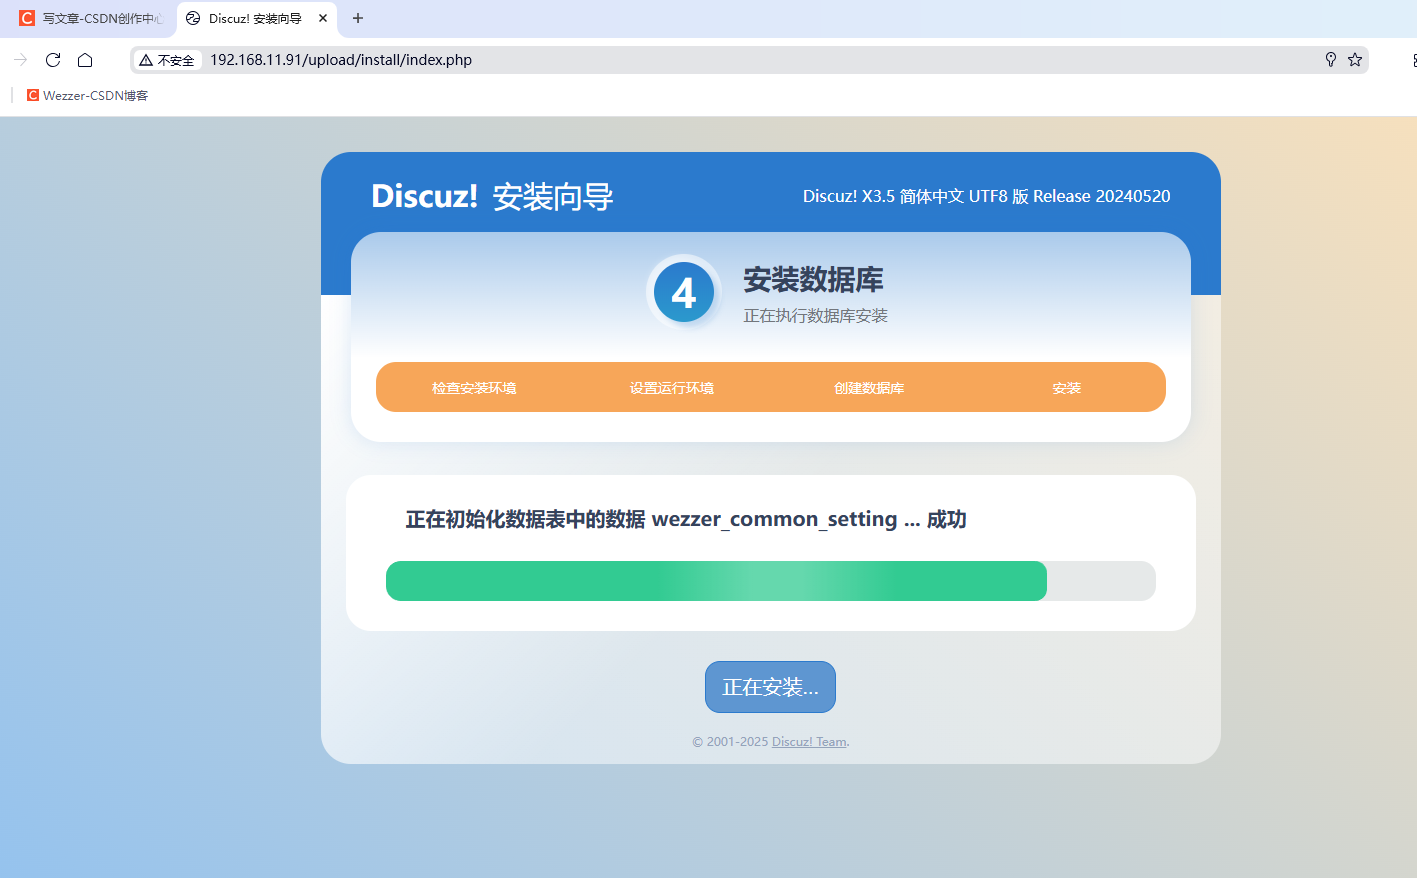Go to browser home page icon
The height and width of the screenshot is (878, 1417).
tap(85, 60)
